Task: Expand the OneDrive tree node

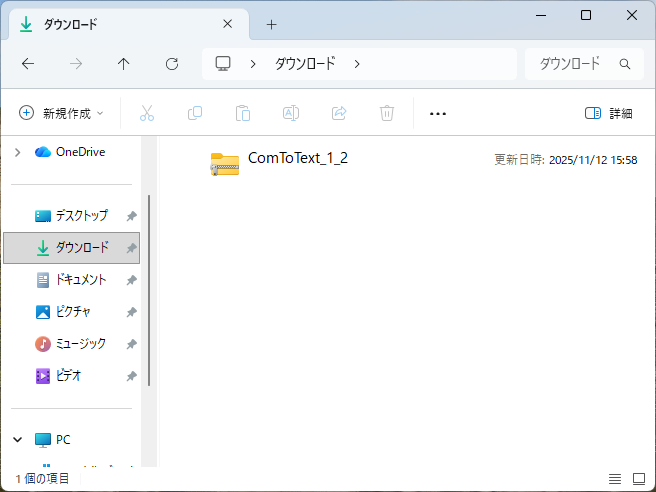Action: coord(17,152)
